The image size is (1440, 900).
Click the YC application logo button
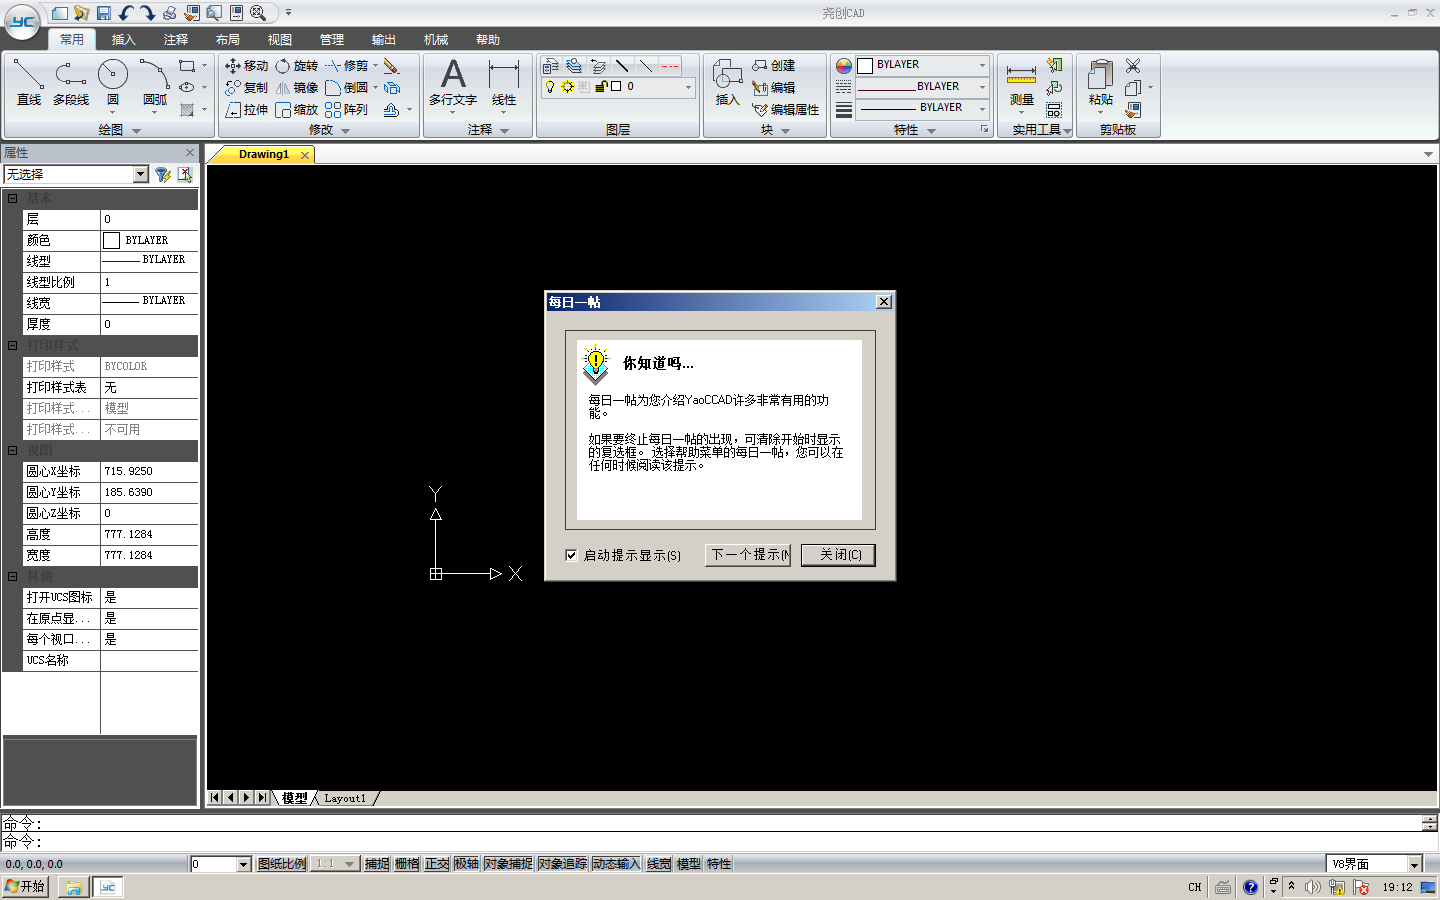tap(22, 22)
